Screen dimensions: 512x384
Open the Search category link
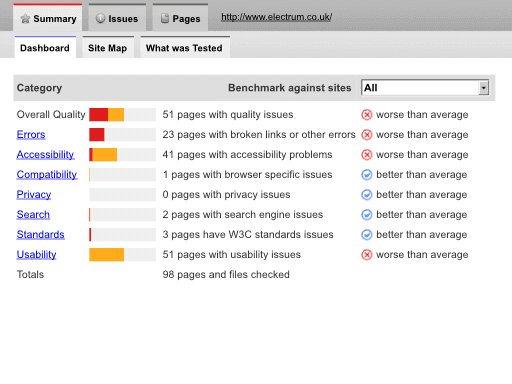33,215
